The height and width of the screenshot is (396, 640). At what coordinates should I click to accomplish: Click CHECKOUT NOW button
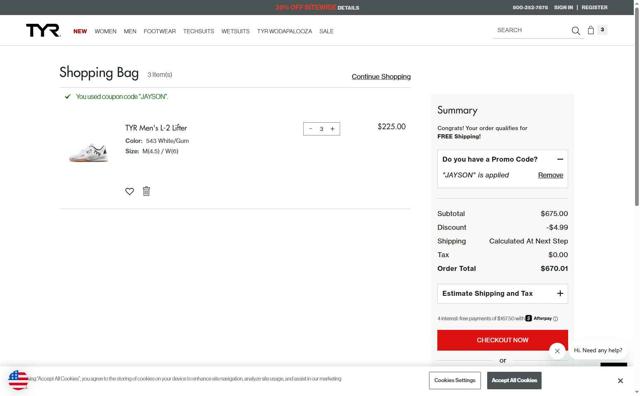click(502, 340)
